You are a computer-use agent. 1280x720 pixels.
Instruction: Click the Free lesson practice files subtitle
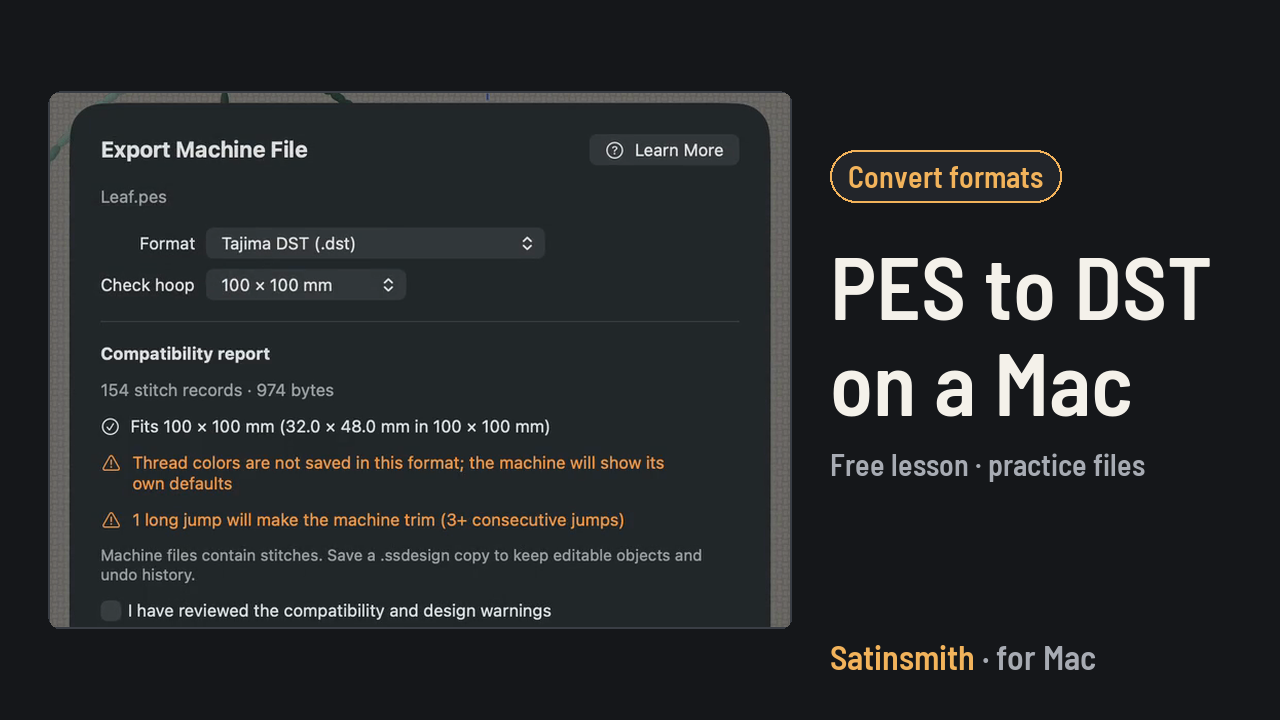pyautogui.click(x=988, y=465)
